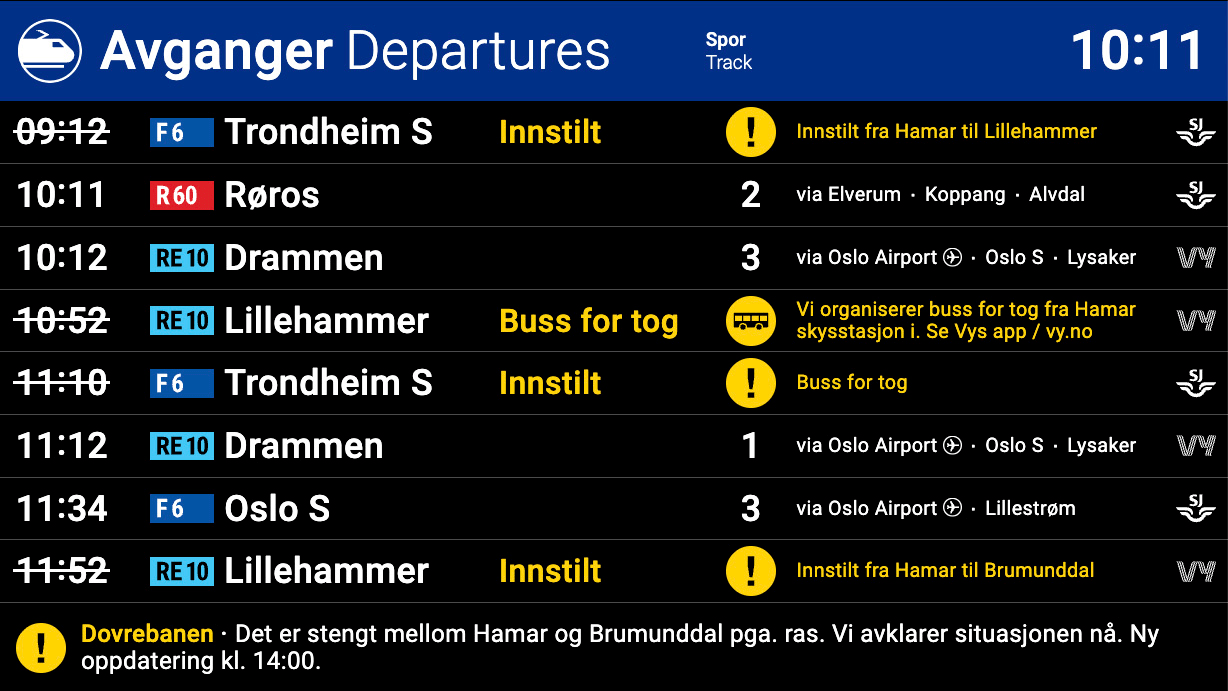
Task: Click track number 1 for 11:12 Drammen
Action: [750, 446]
